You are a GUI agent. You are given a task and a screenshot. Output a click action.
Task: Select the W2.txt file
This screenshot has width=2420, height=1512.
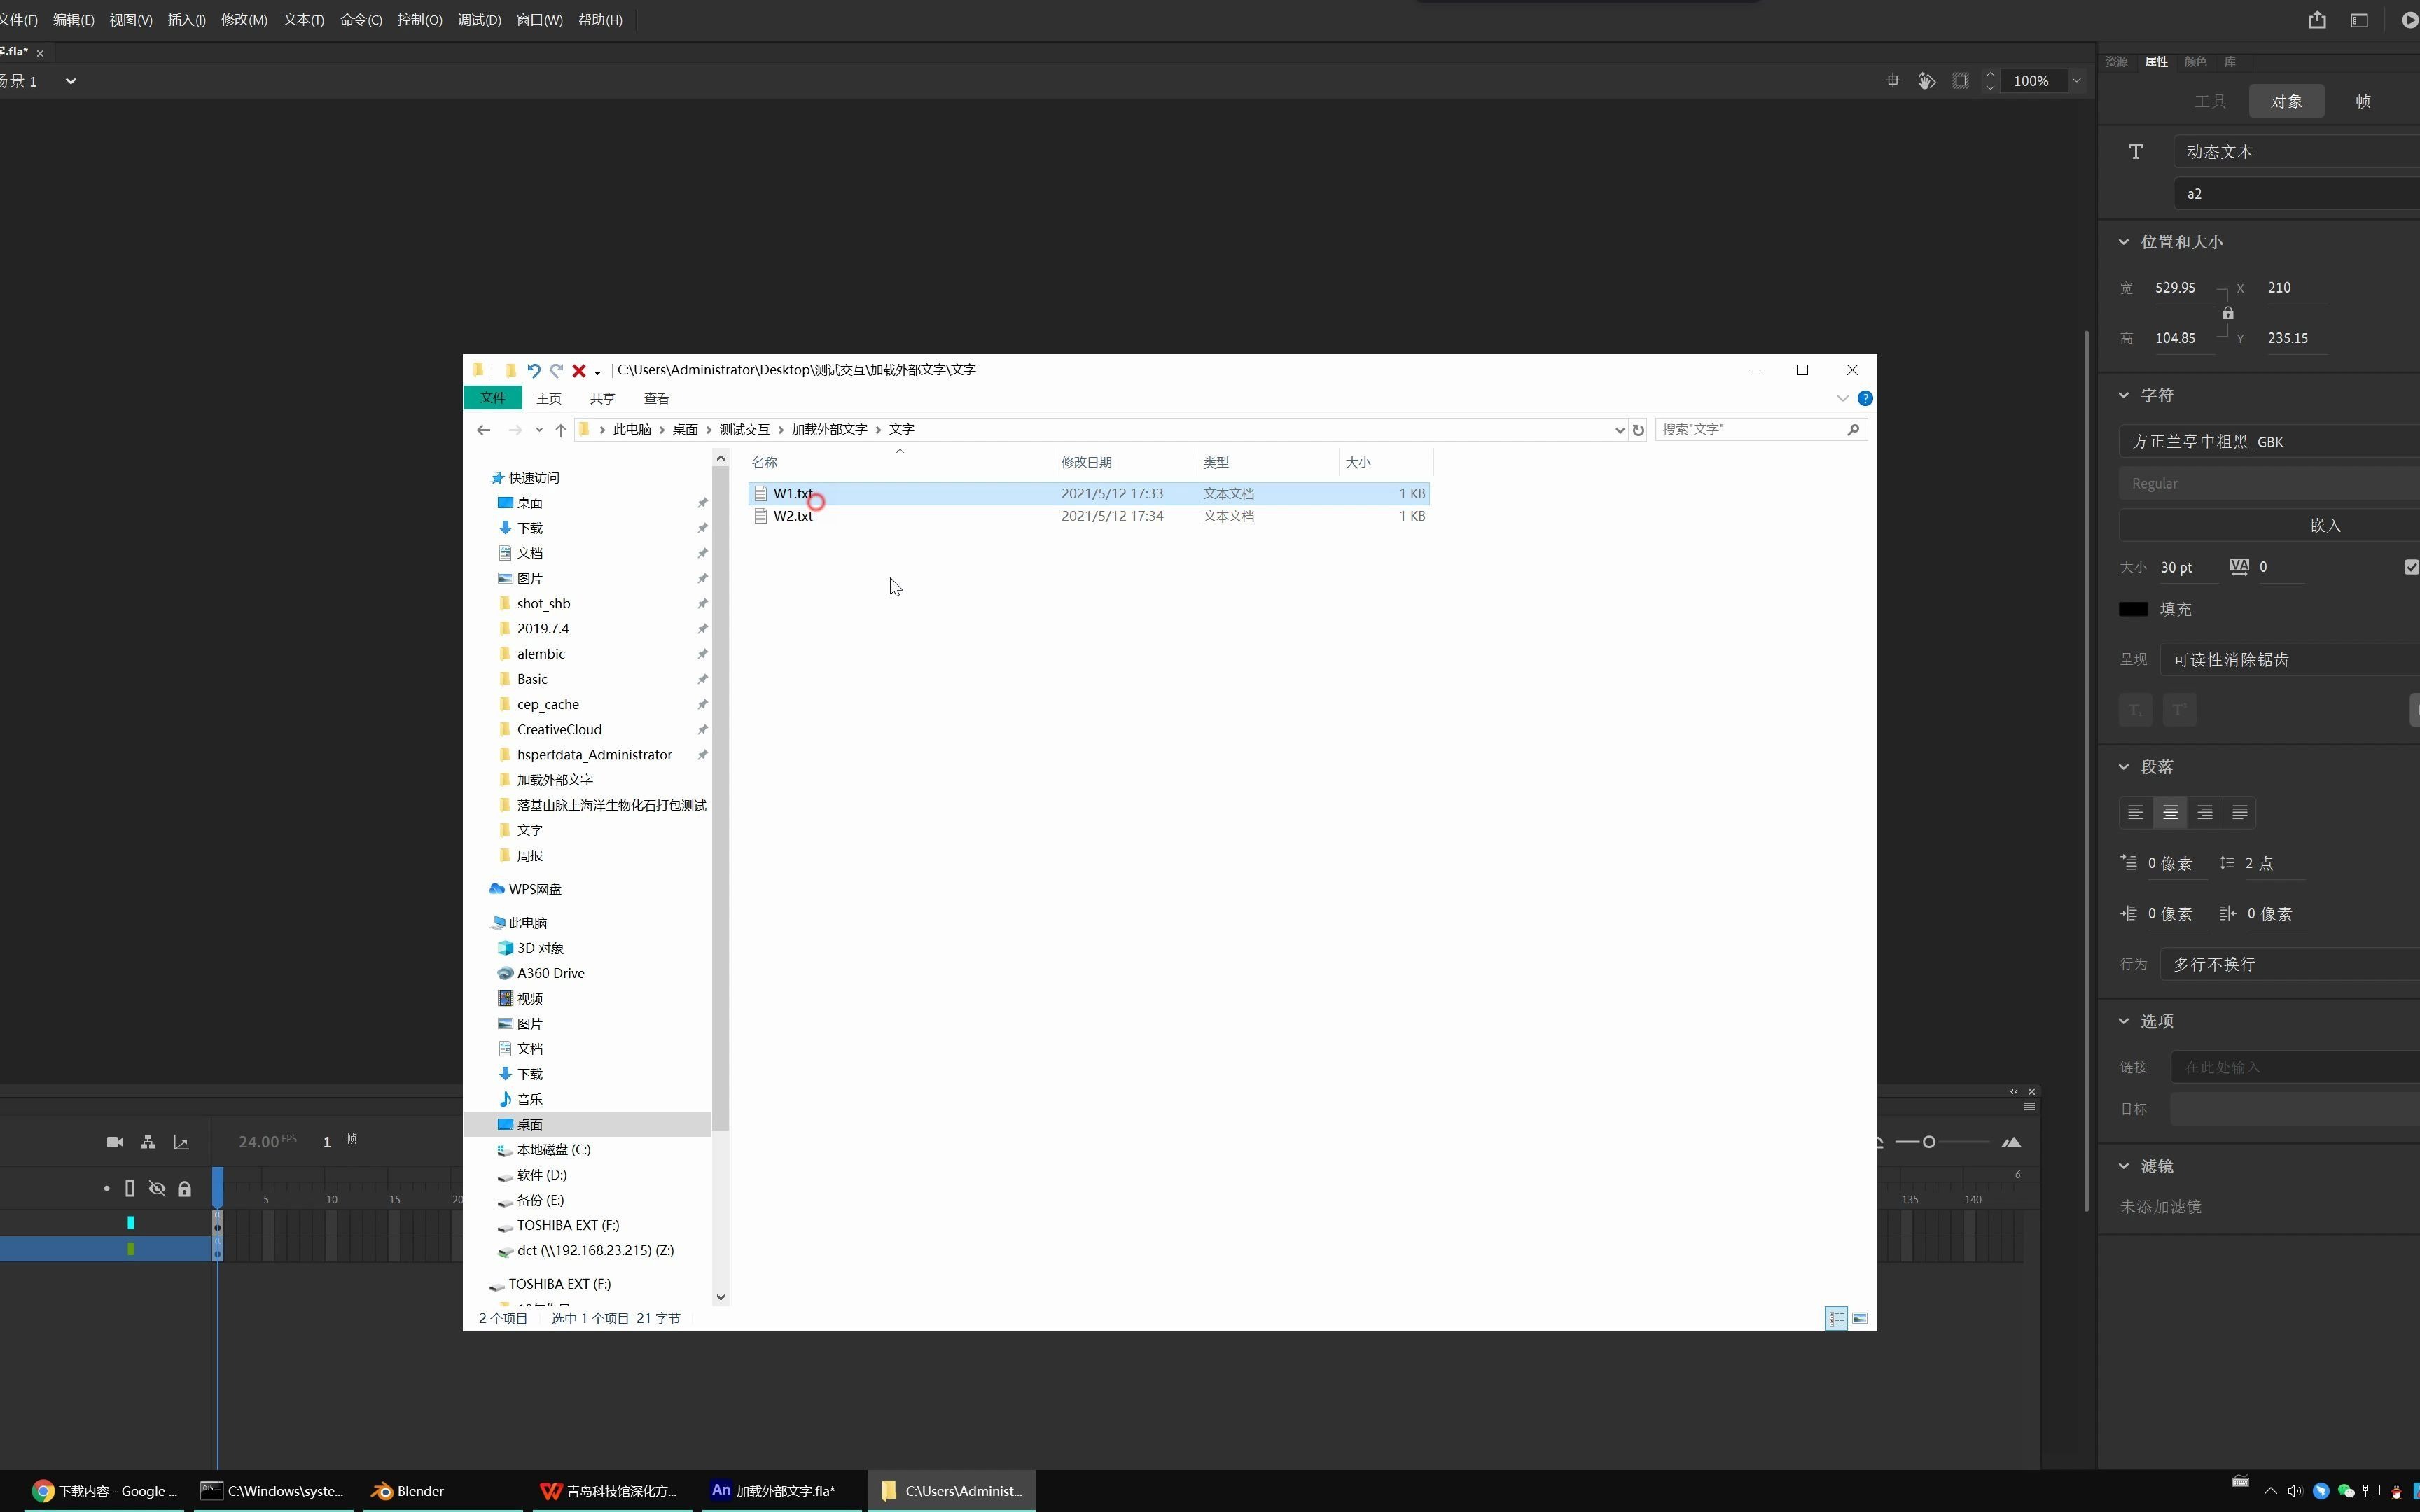(792, 516)
